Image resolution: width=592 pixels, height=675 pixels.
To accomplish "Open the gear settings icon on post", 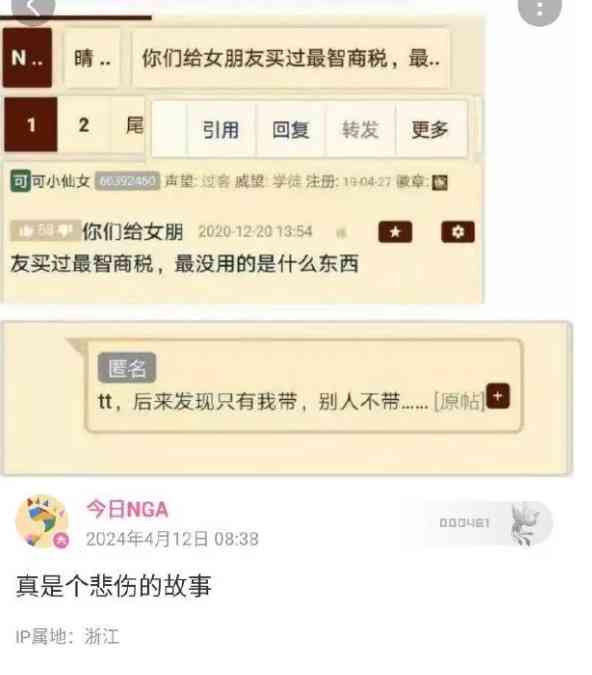I will click(x=458, y=232).
